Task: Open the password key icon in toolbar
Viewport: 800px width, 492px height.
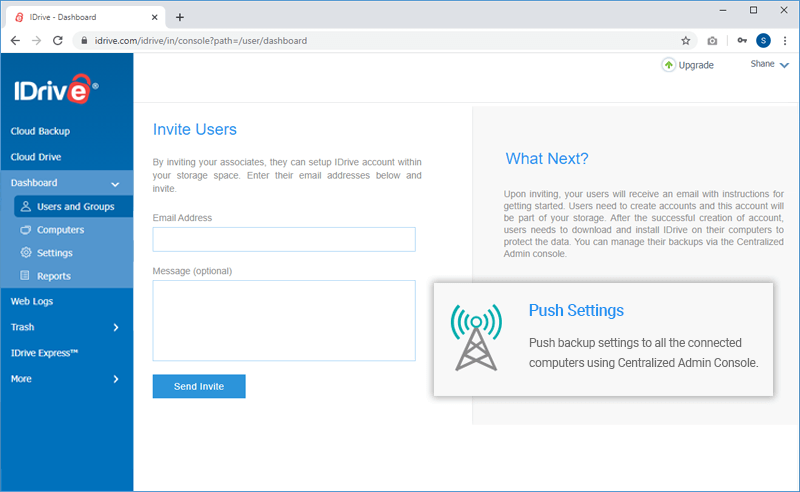Action: [x=742, y=41]
